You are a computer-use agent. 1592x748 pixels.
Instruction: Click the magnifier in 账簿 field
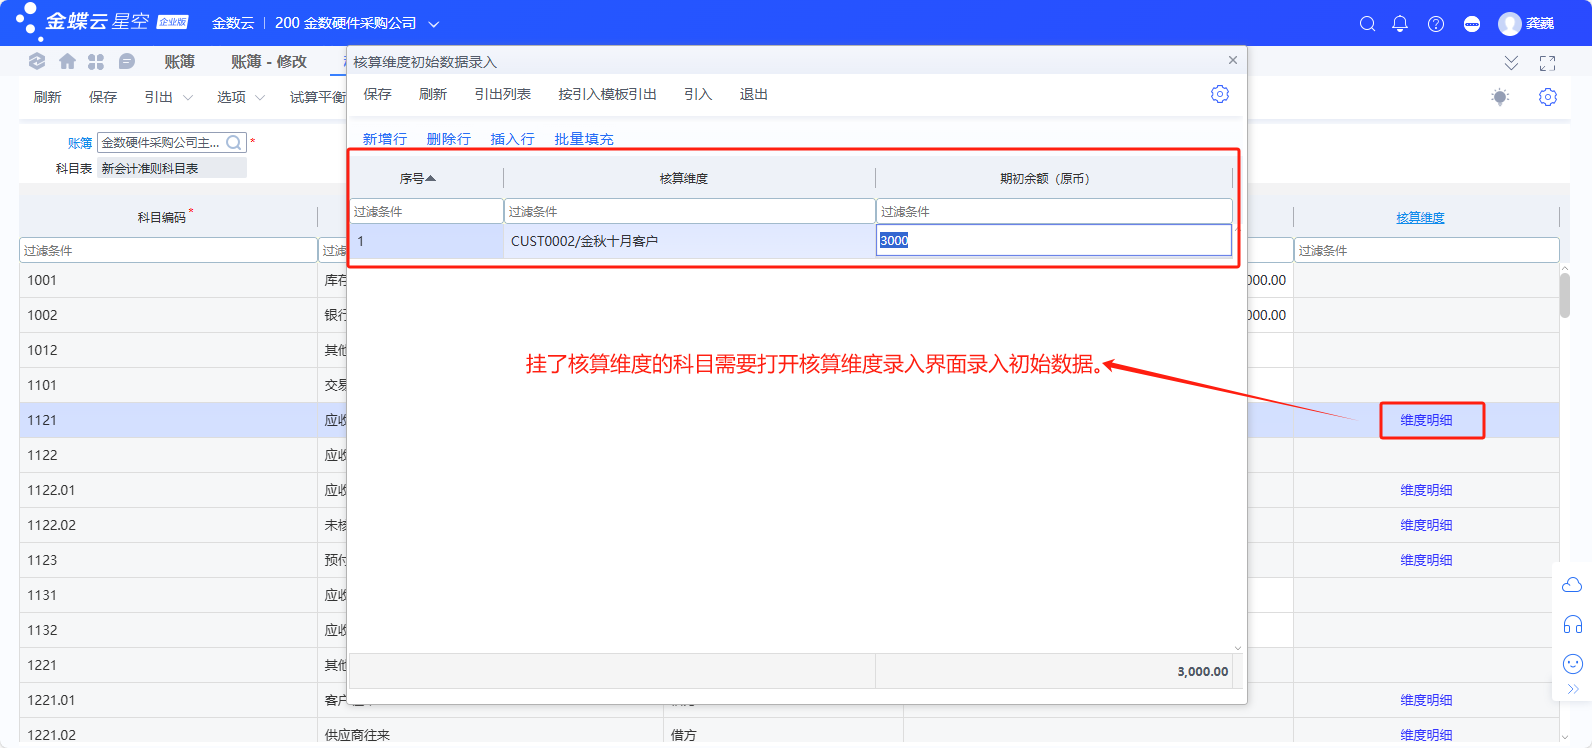click(233, 143)
